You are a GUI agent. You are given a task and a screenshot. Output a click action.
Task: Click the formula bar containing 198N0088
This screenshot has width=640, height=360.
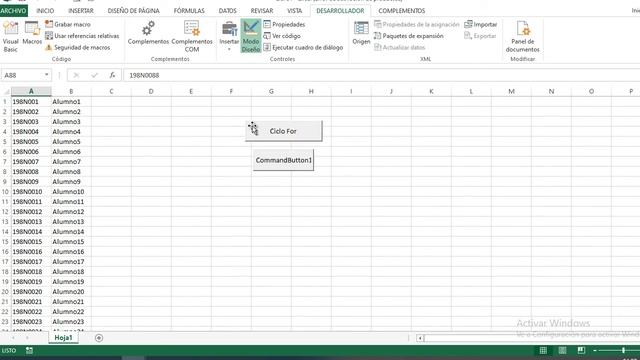coord(382,75)
